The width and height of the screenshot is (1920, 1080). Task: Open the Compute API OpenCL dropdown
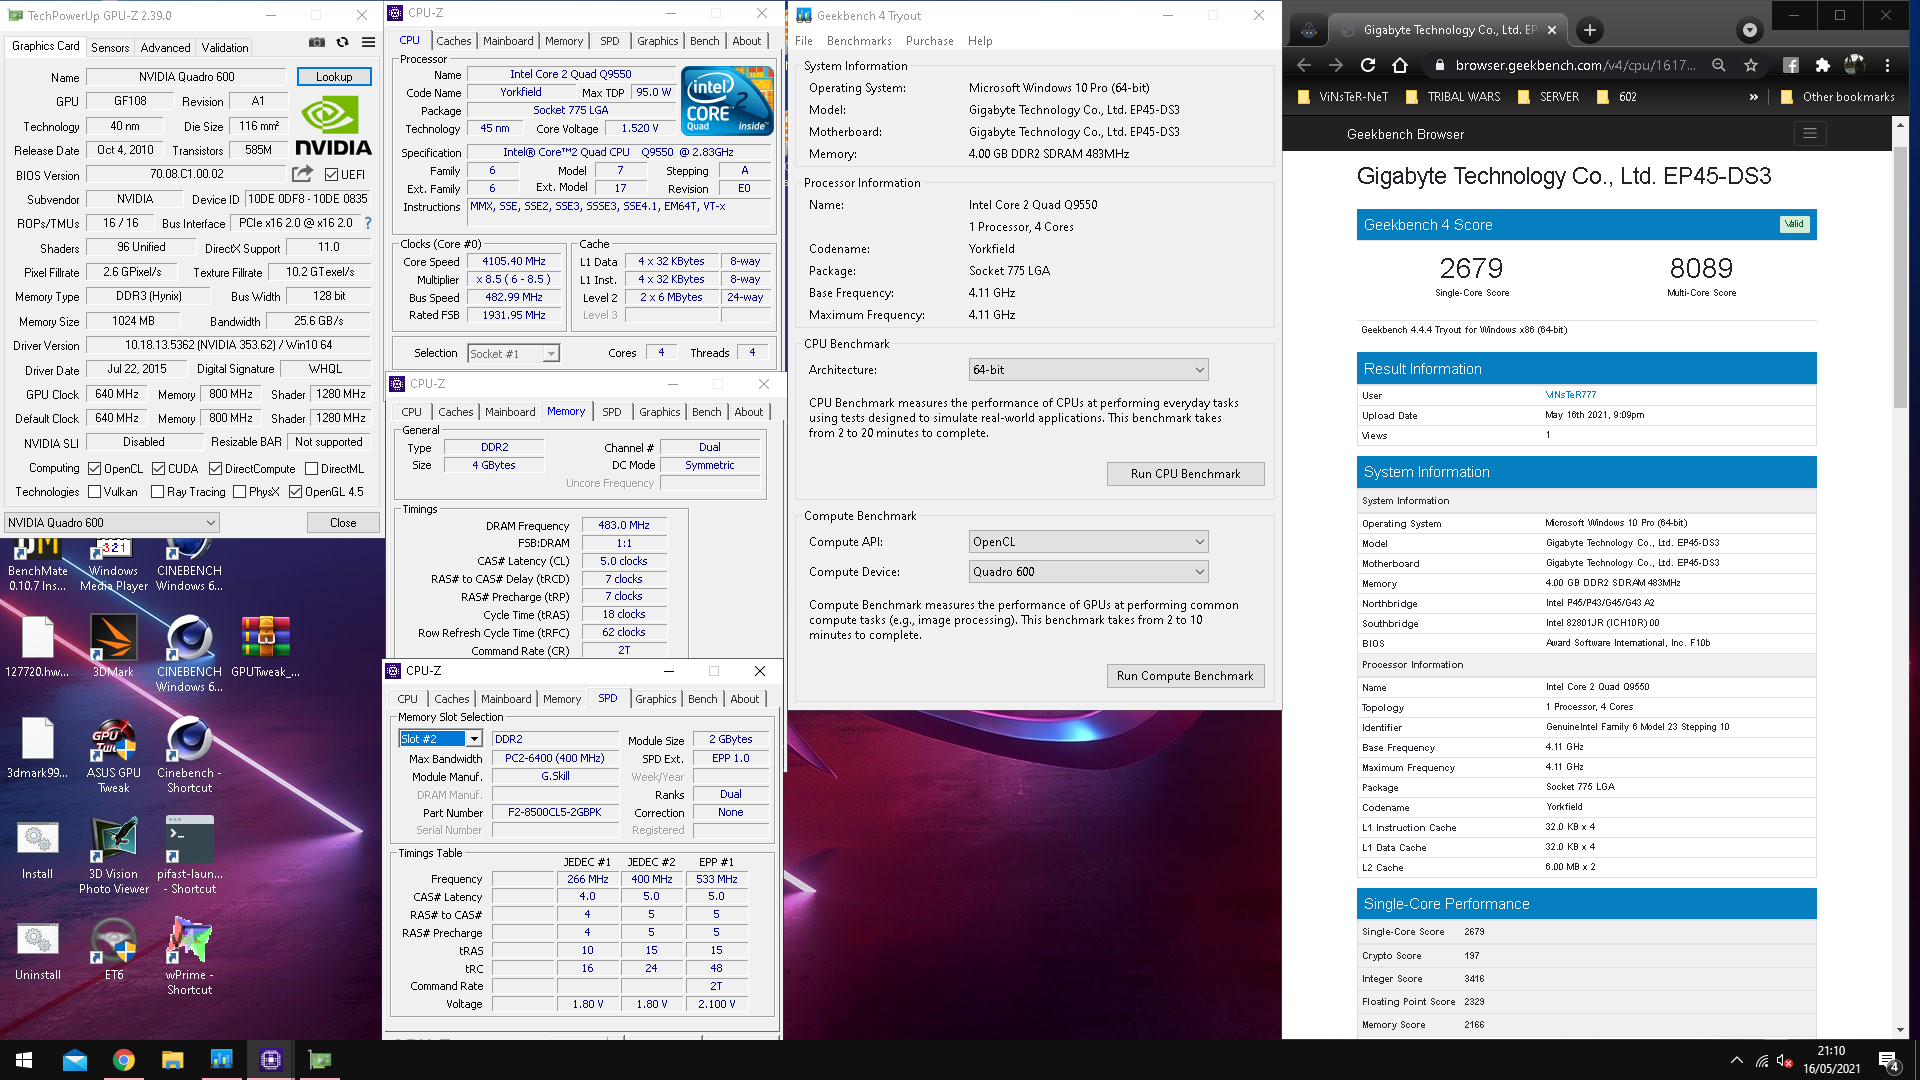tap(1088, 541)
